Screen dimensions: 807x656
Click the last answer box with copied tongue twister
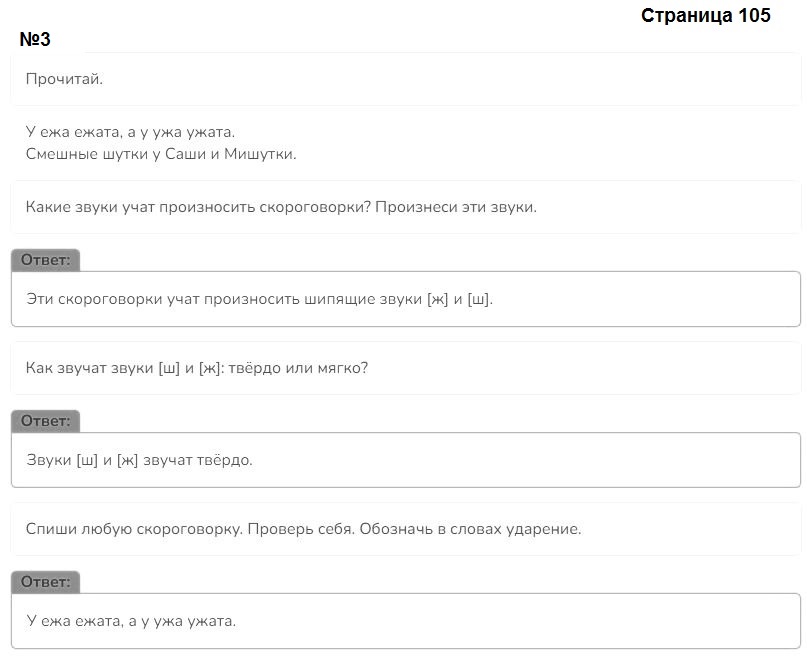406,621
